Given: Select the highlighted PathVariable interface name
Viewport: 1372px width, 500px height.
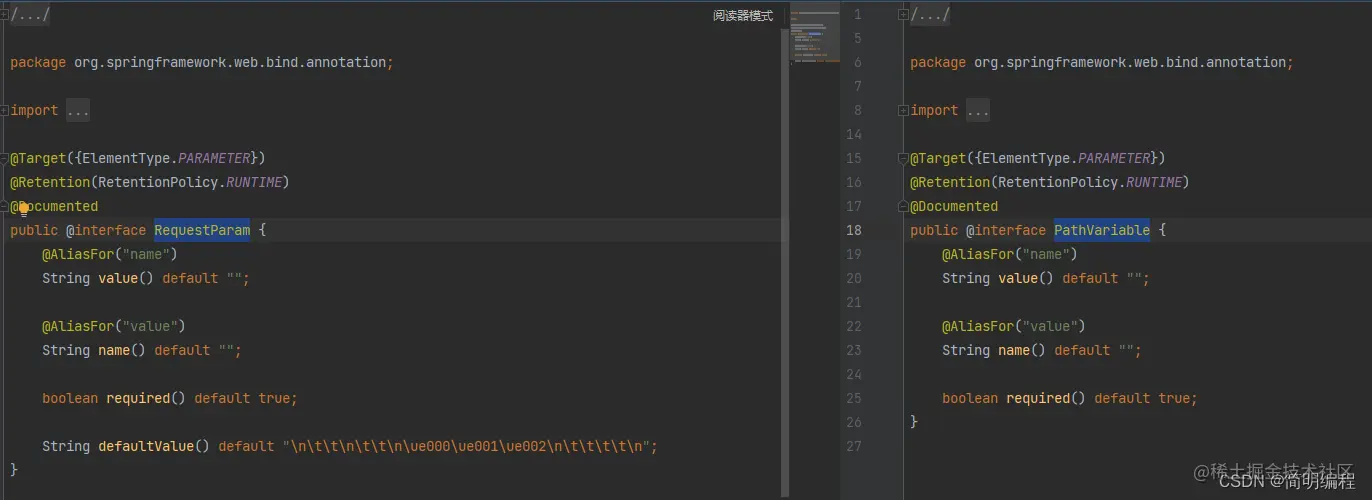Looking at the screenshot, I should click(1102, 230).
